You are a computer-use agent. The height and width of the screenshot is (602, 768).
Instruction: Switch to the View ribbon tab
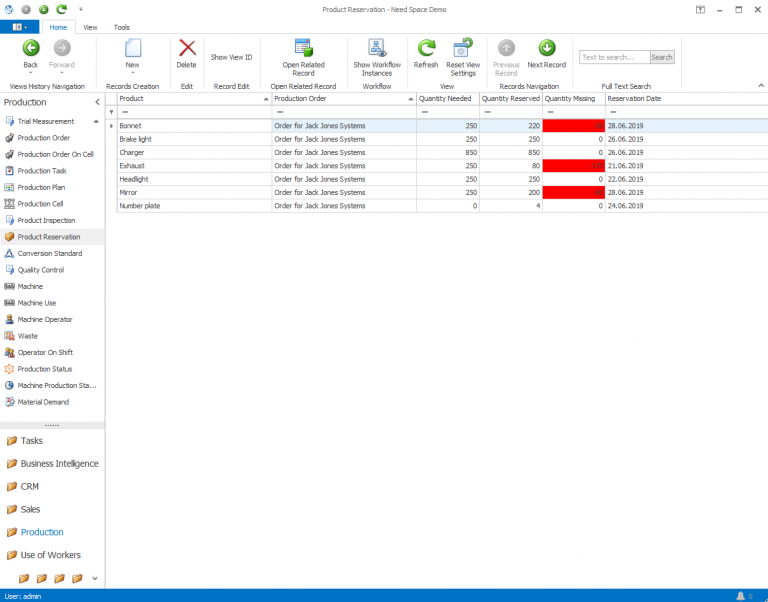tap(90, 28)
